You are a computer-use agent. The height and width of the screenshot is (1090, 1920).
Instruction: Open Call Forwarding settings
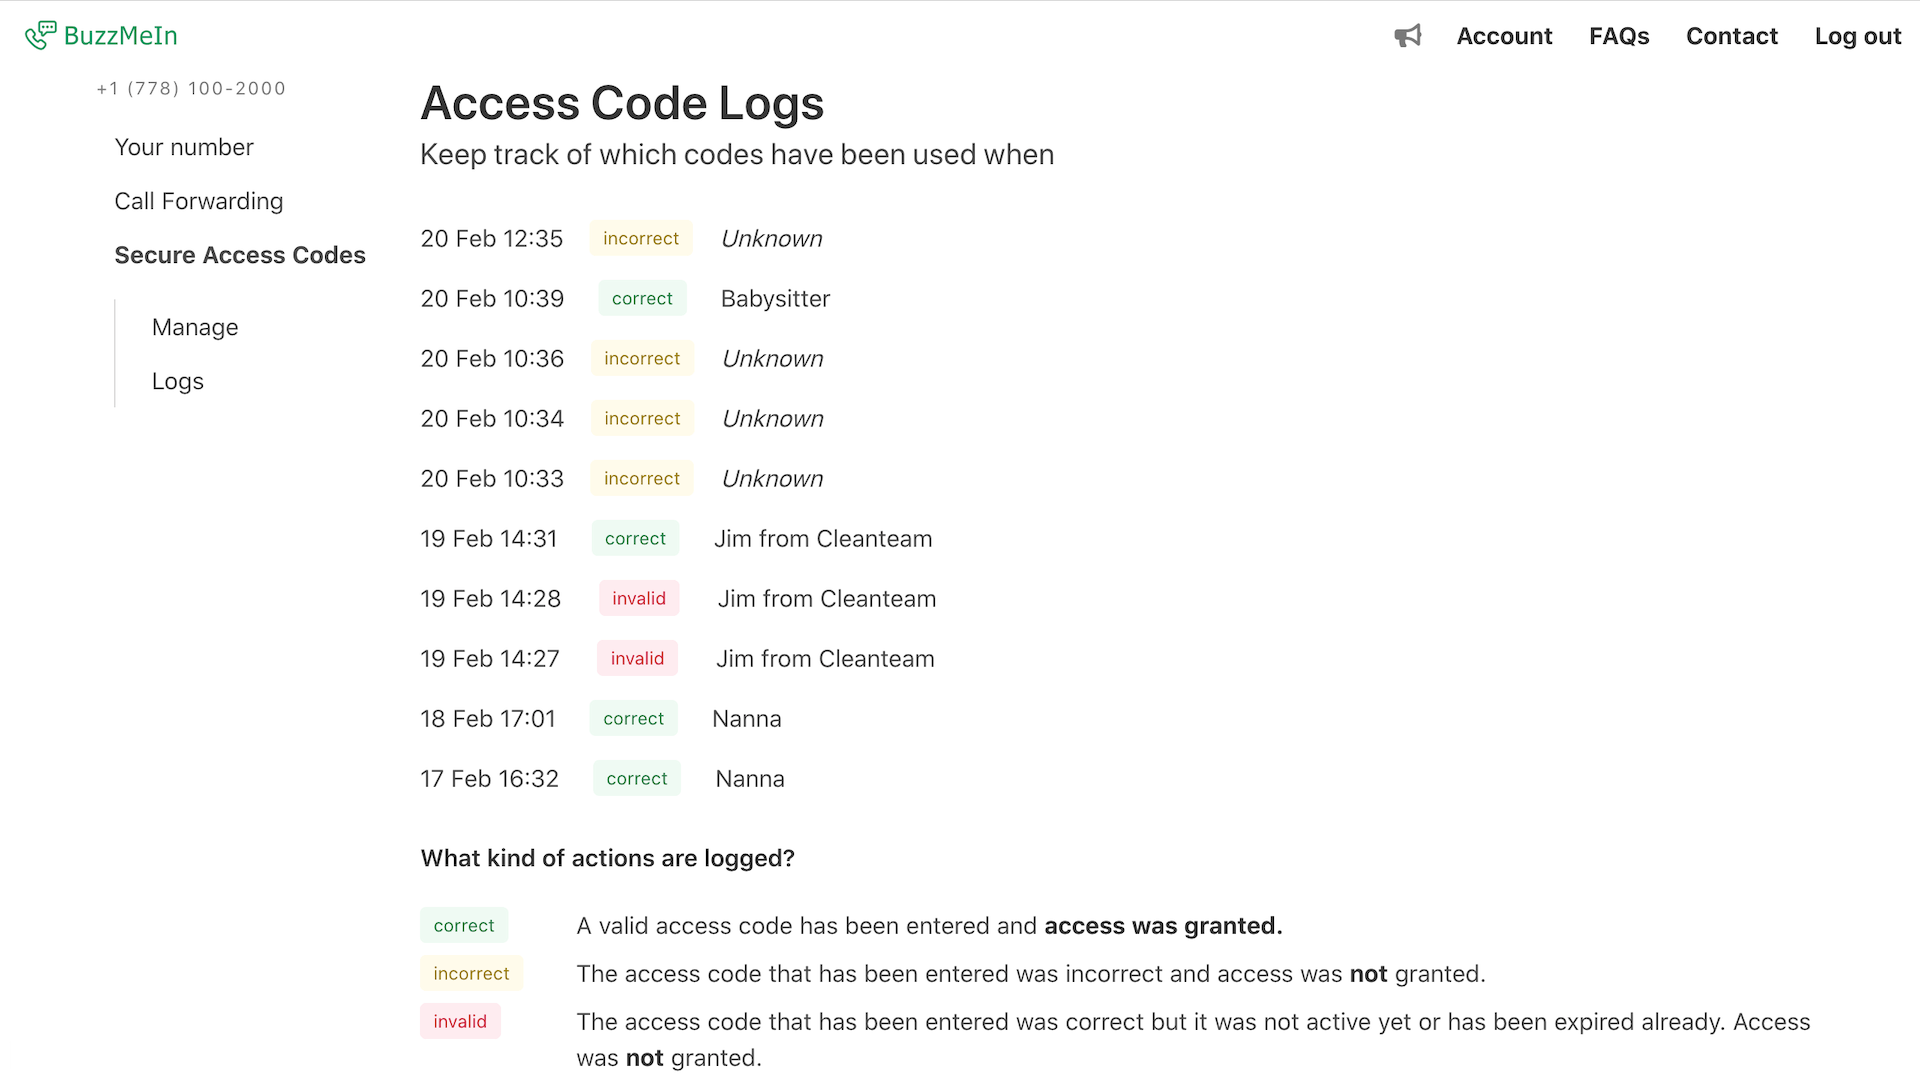198,201
